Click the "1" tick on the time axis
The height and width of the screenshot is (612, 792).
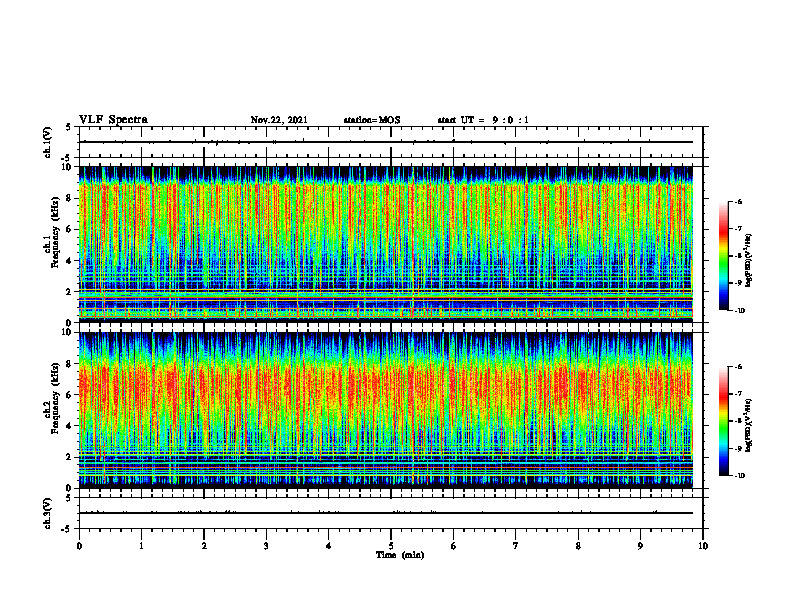coord(141,546)
